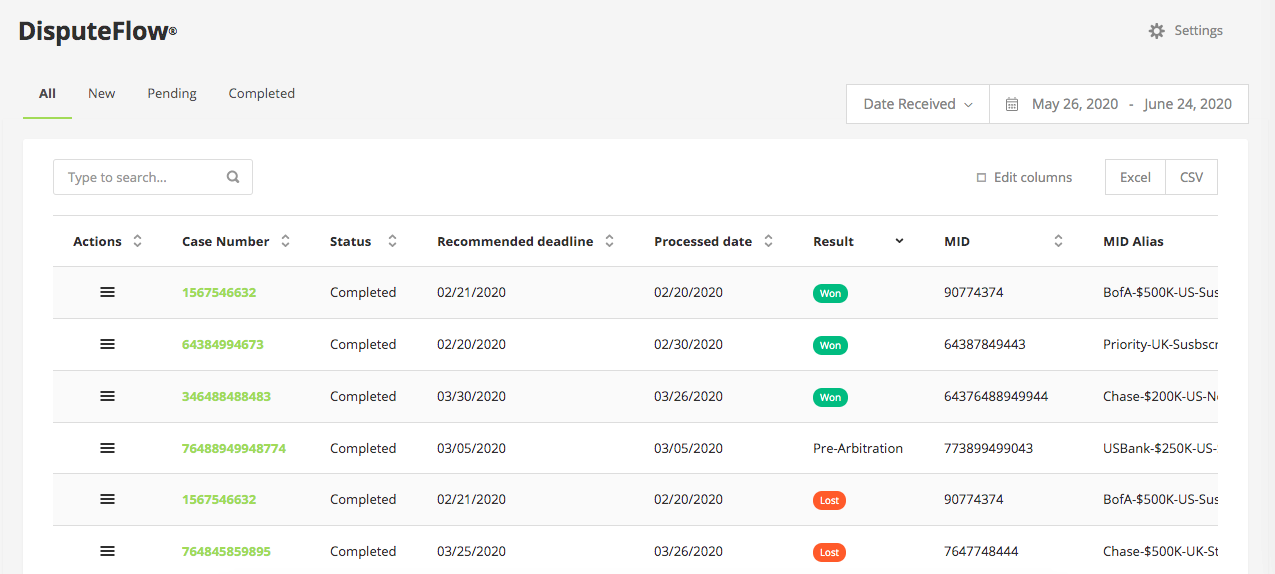Image resolution: width=1275 pixels, height=574 pixels.
Task: Click the Priority-UK alias cell
Action: click(x=1160, y=344)
